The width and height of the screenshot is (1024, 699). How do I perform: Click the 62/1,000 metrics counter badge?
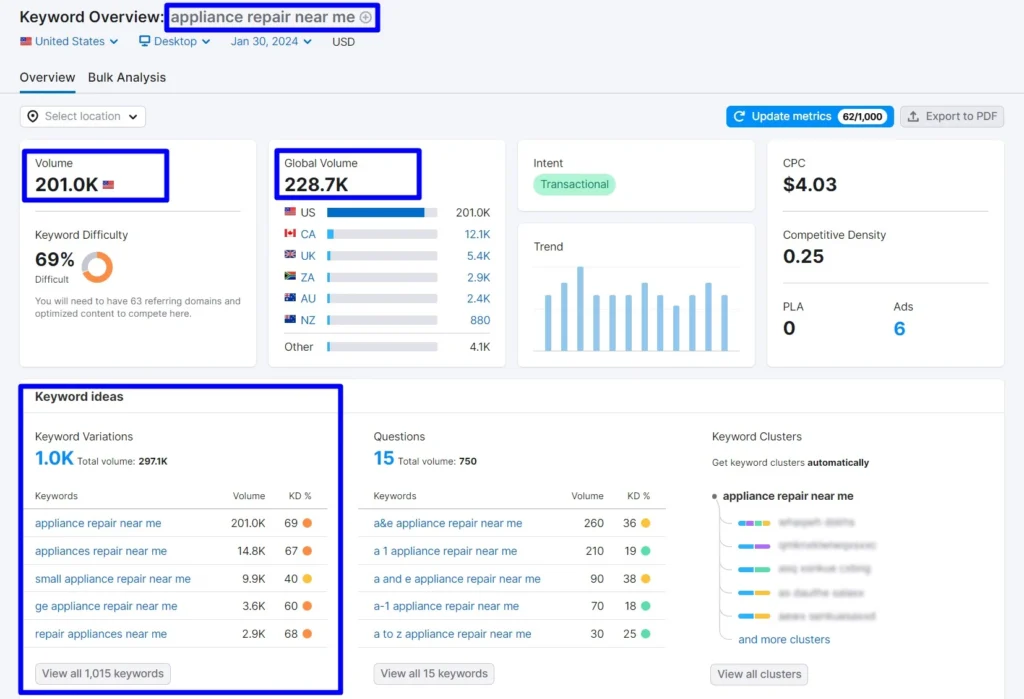862,116
